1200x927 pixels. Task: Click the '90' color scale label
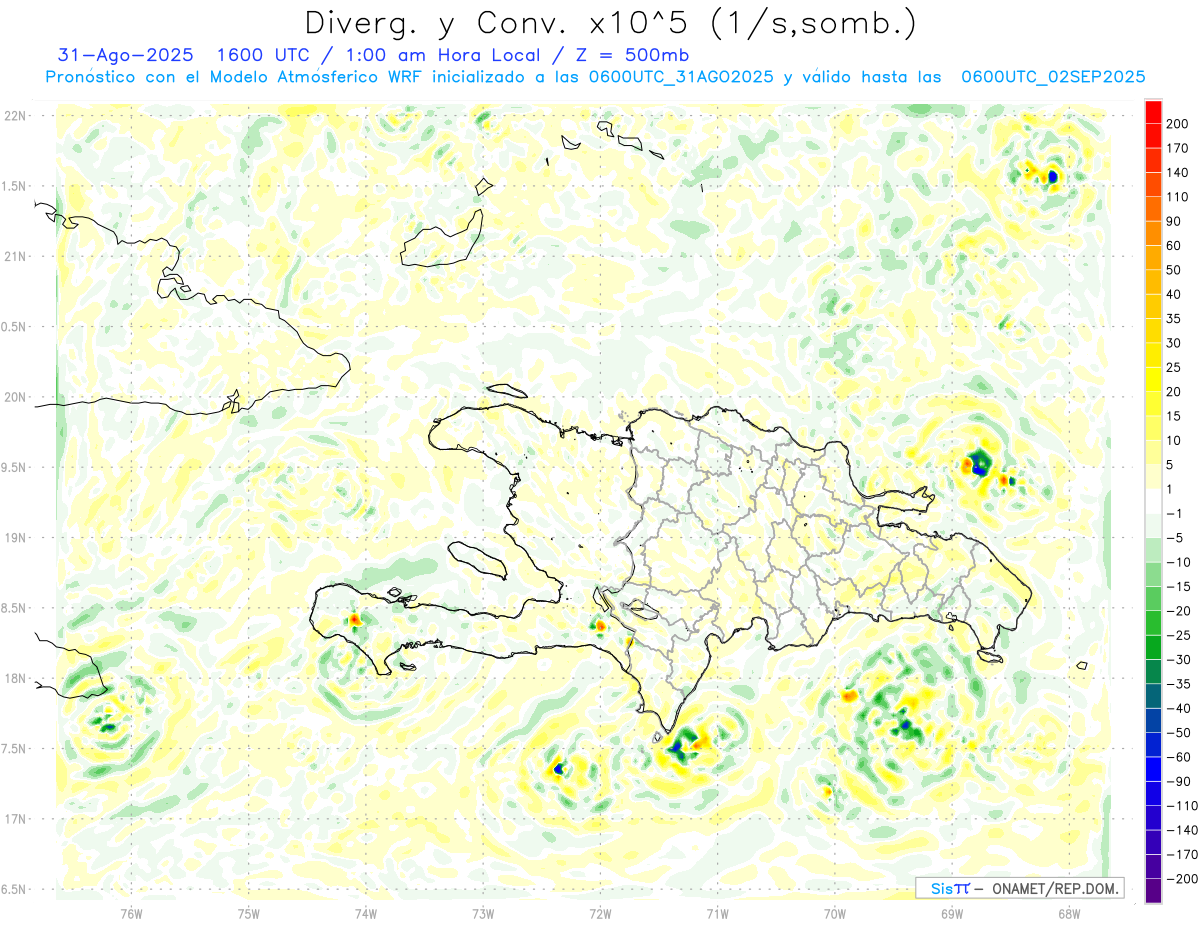coord(1174,221)
